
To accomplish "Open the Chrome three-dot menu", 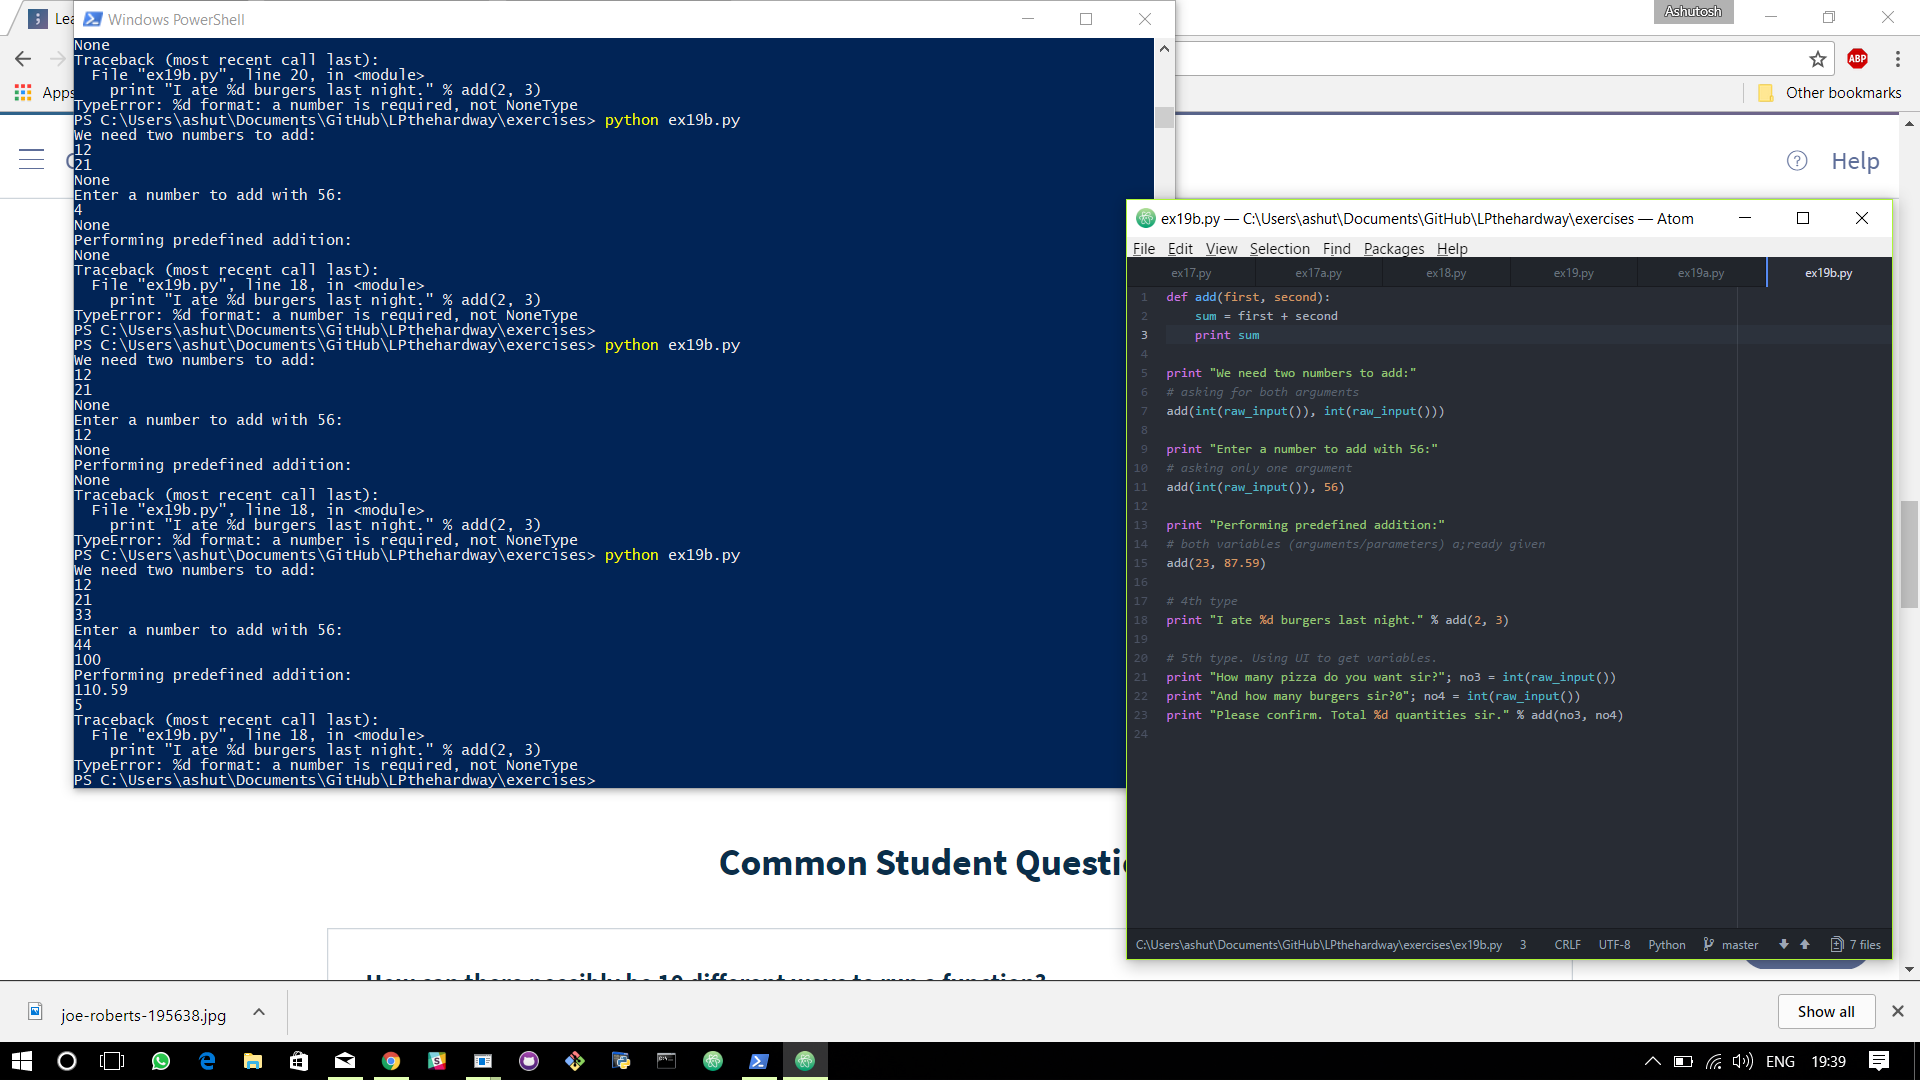I will point(1897,59).
